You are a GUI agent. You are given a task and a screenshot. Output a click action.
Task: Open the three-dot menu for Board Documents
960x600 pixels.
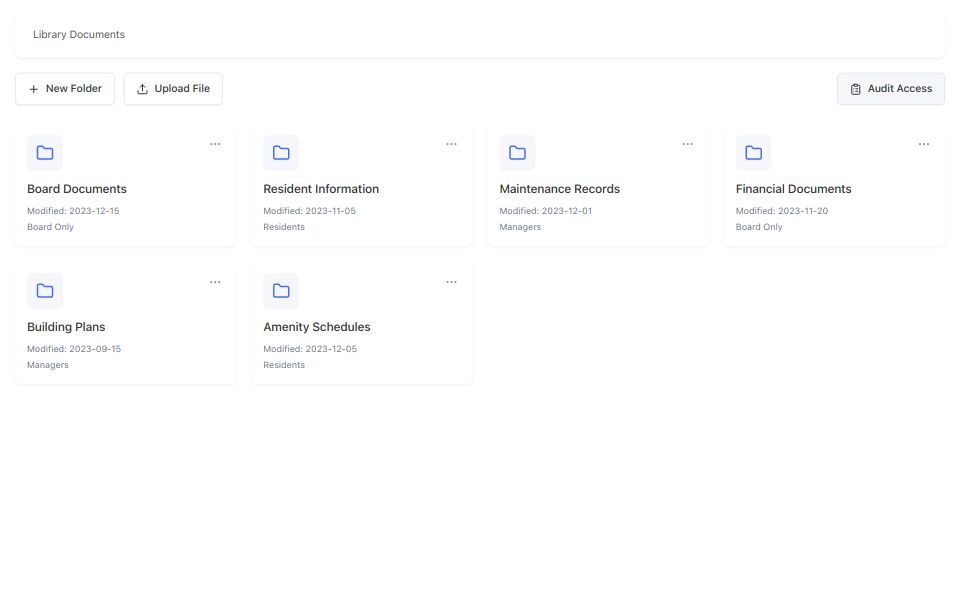coord(215,144)
